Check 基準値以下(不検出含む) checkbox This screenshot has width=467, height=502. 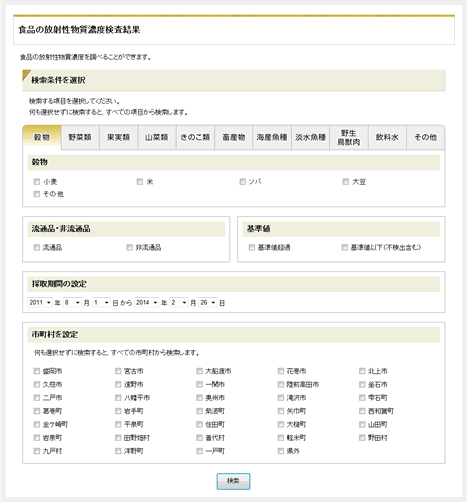point(345,247)
